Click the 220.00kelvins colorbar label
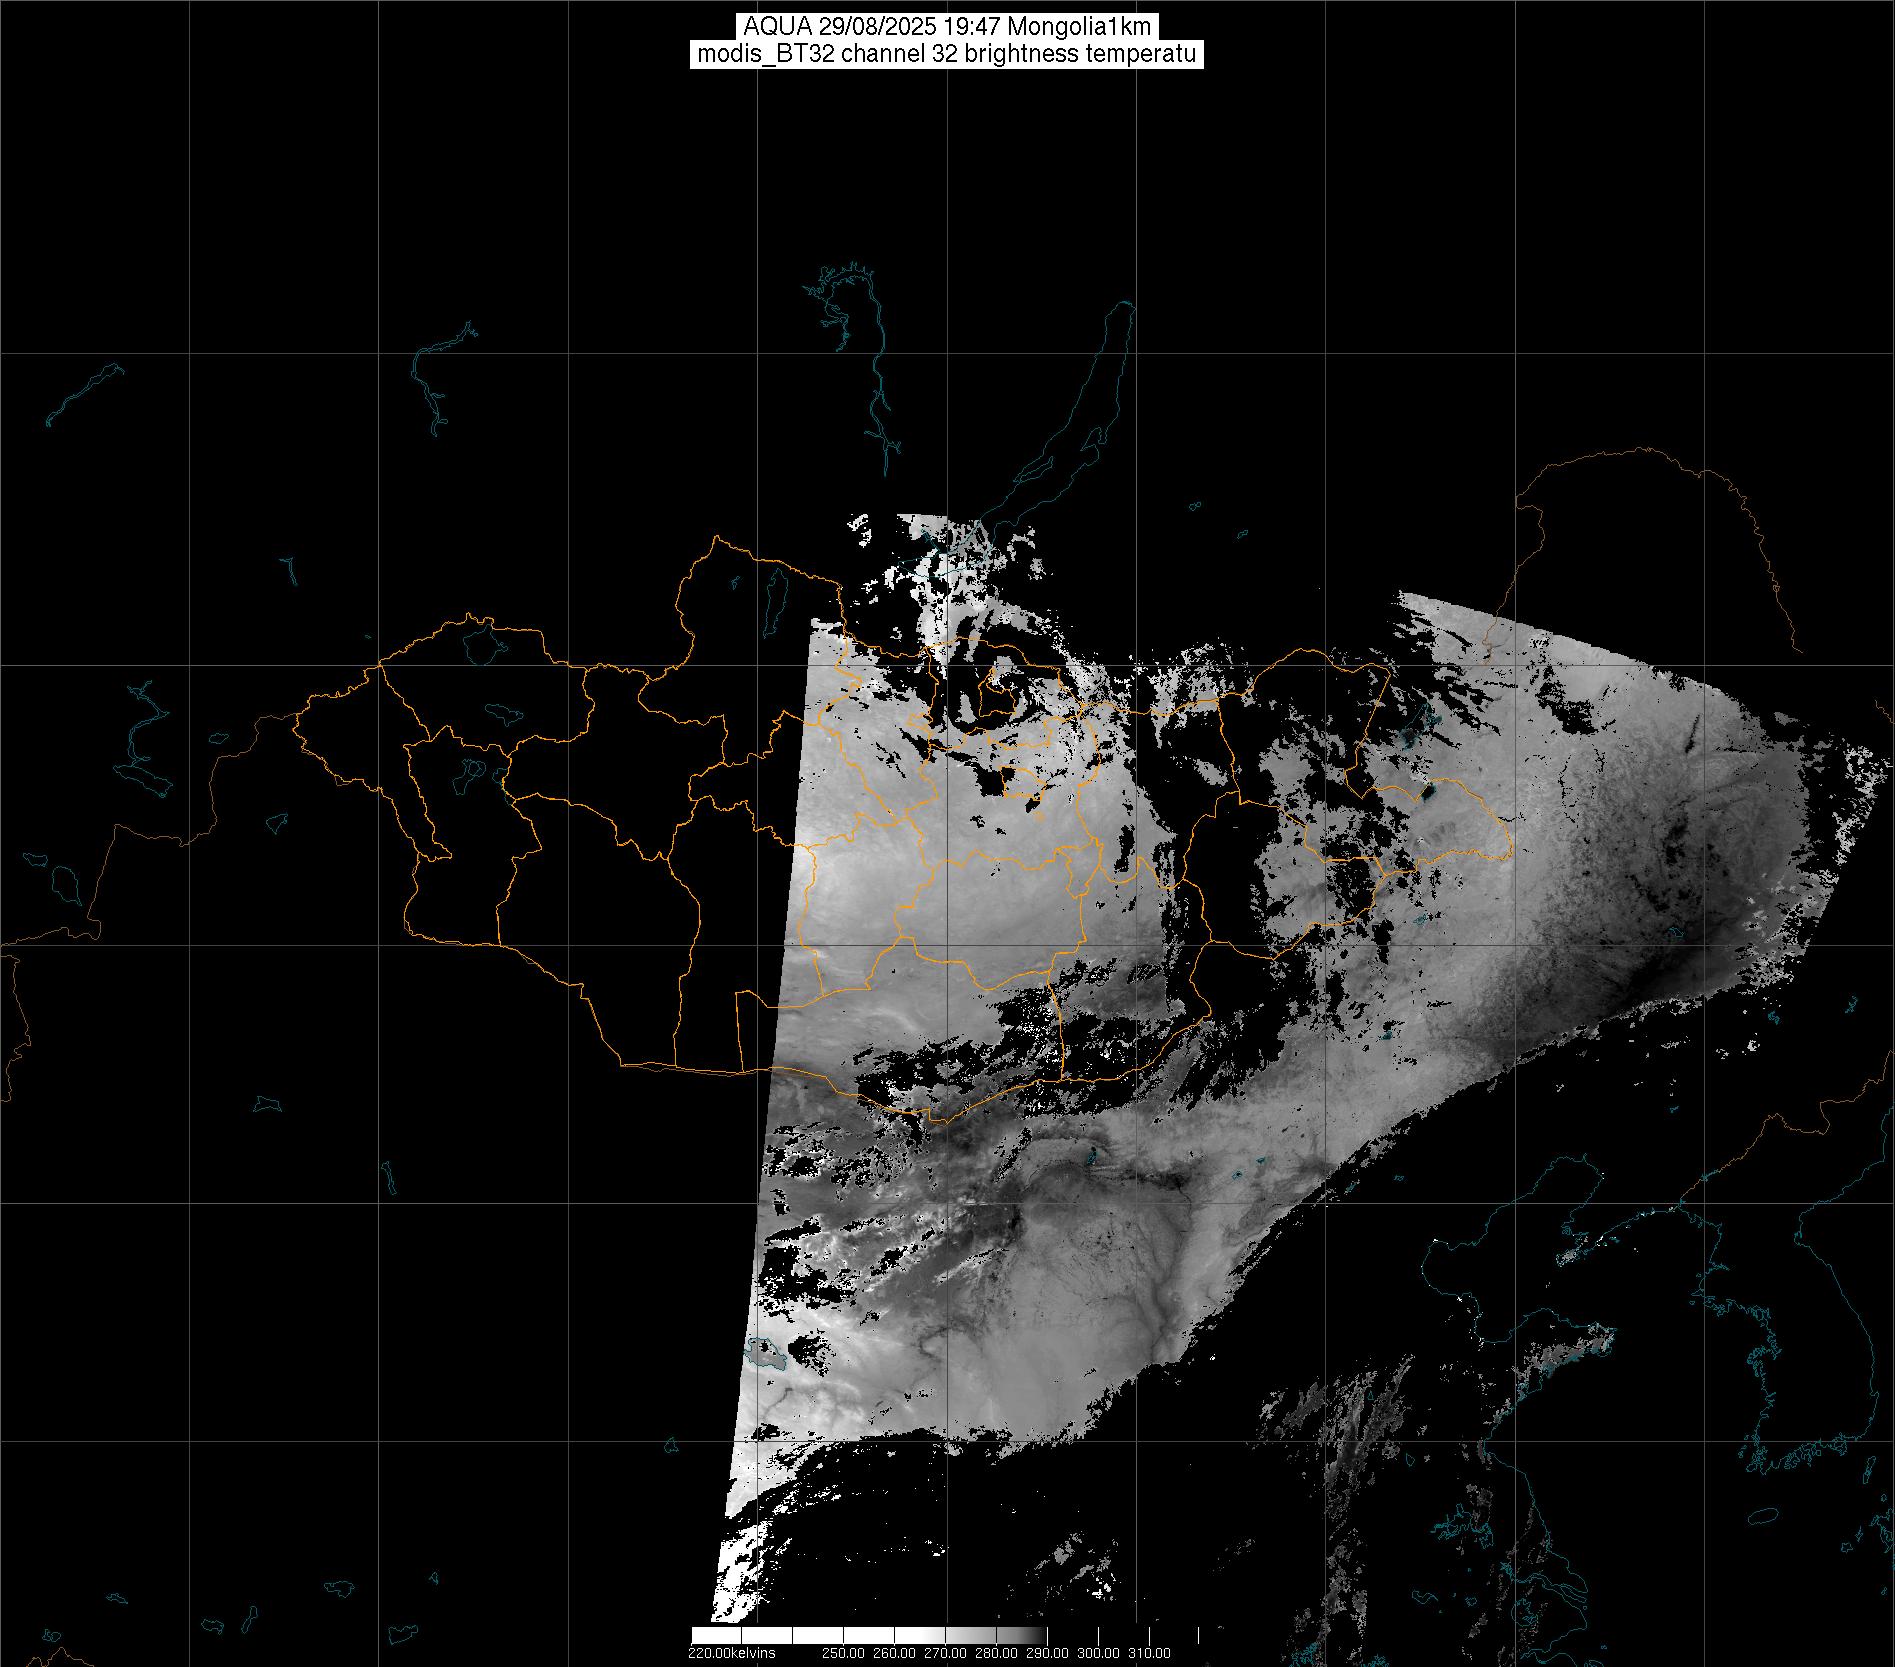The width and height of the screenshot is (1895, 1667). point(731,1653)
